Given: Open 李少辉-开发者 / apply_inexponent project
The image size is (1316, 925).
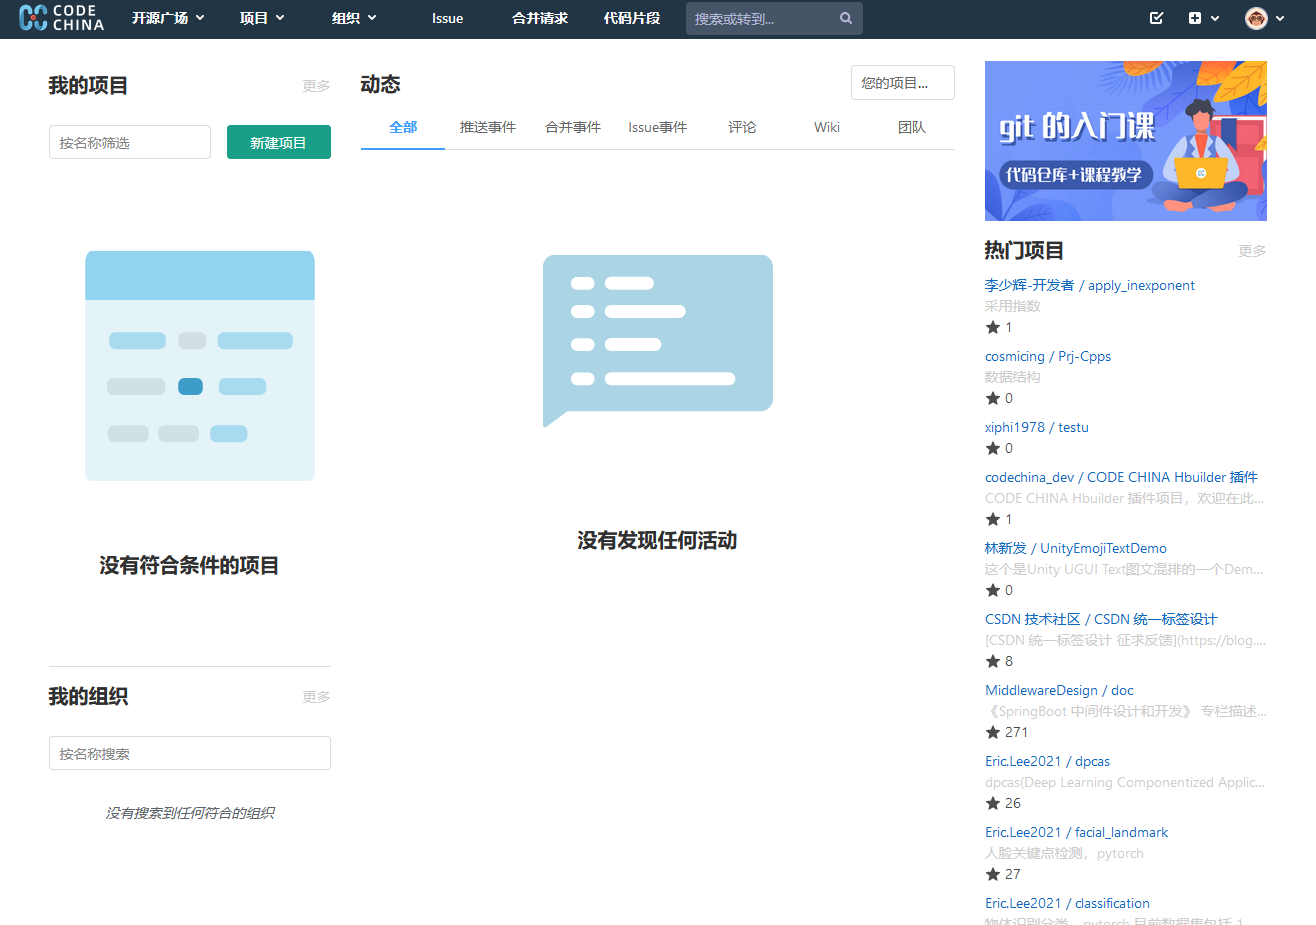Looking at the screenshot, I should click(1090, 285).
